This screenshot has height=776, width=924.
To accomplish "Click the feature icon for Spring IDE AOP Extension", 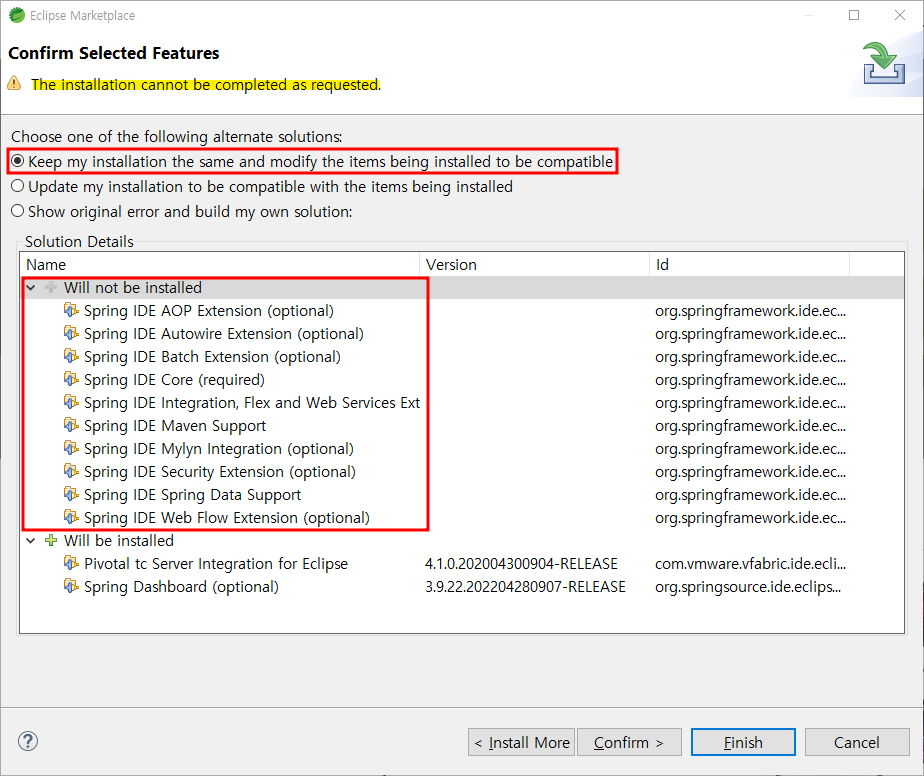I will (x=71, y=310).
